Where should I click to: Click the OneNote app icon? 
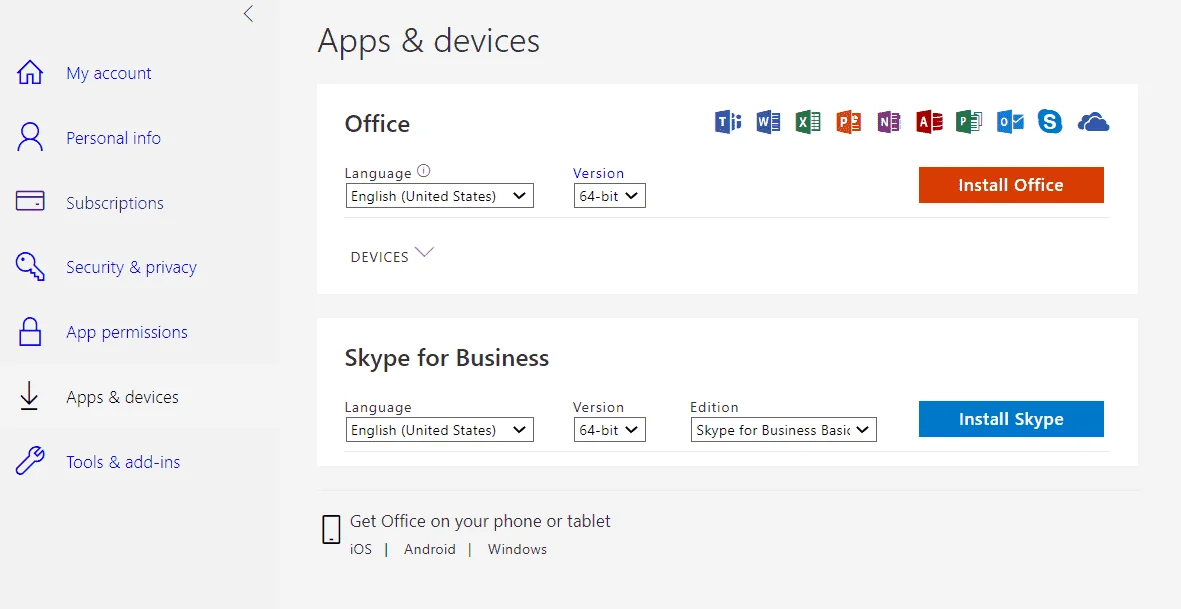tap(889, 121)
